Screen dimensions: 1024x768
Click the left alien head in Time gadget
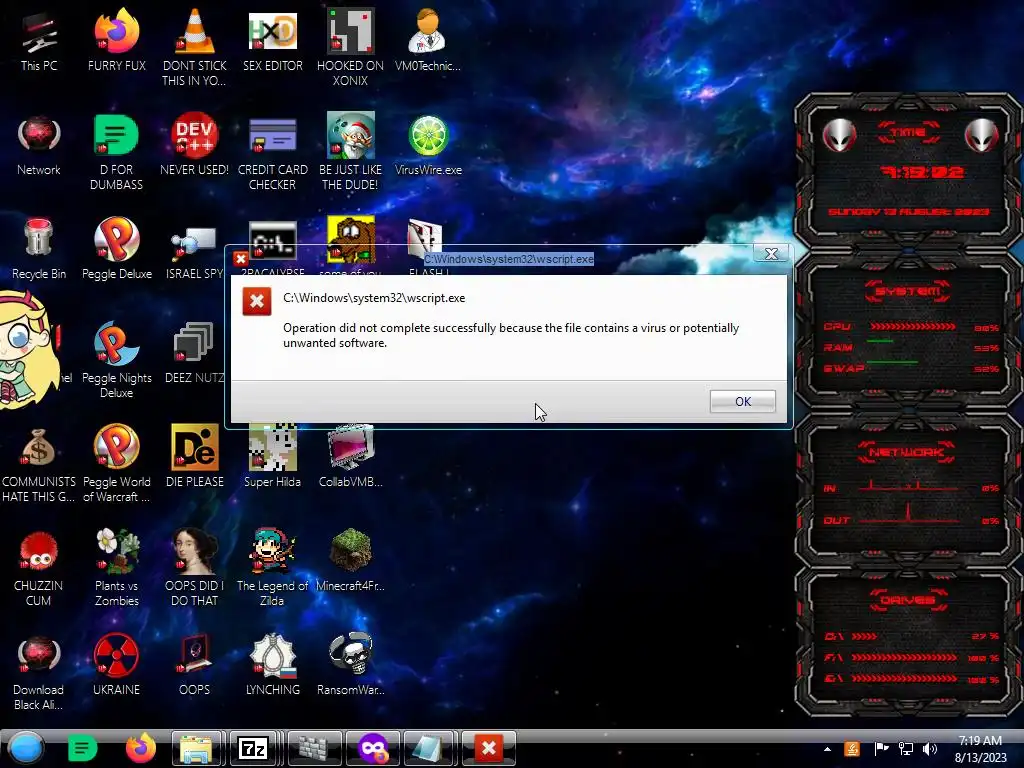pyautogui.click(x=839, y=136)
